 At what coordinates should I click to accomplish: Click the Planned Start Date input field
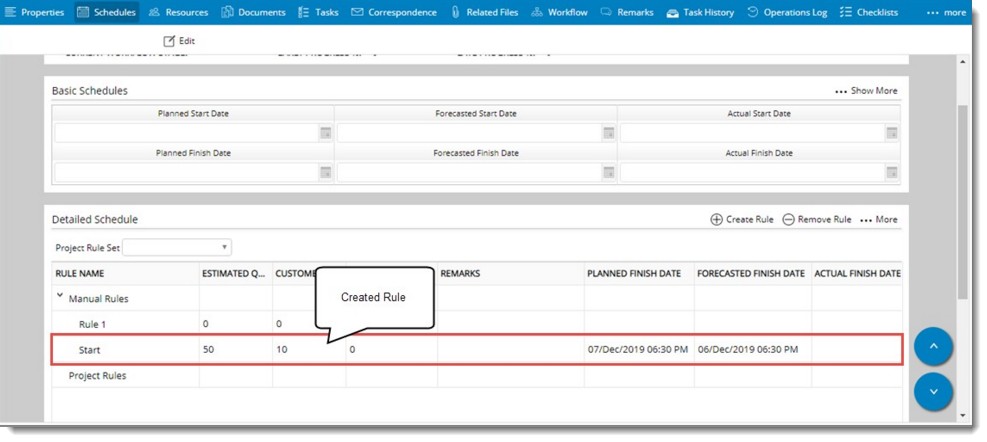(x=186, y=133)
